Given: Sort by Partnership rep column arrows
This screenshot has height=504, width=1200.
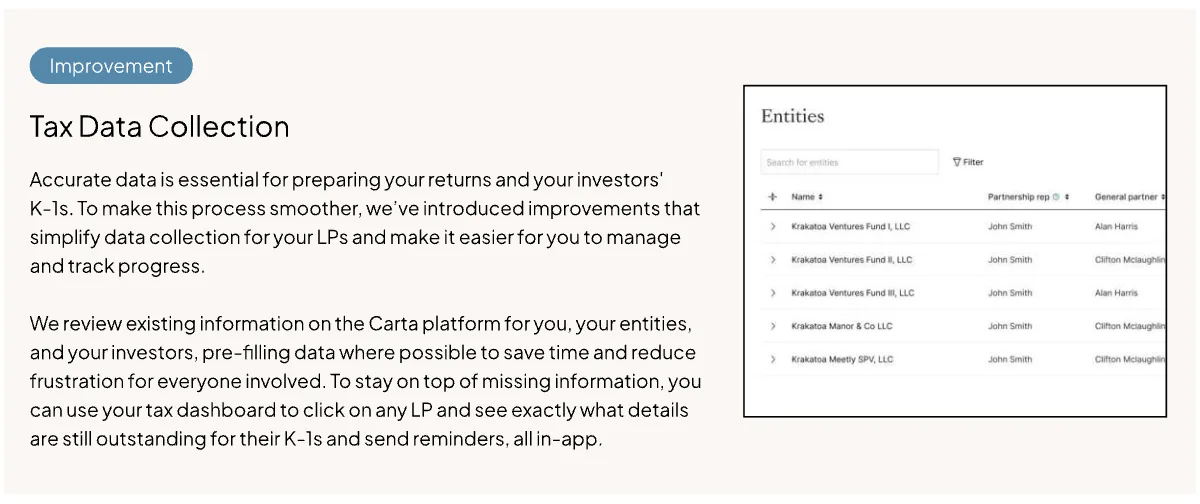Looking at the screenshot, I should pyautogui.click(x=1067, y=197).
